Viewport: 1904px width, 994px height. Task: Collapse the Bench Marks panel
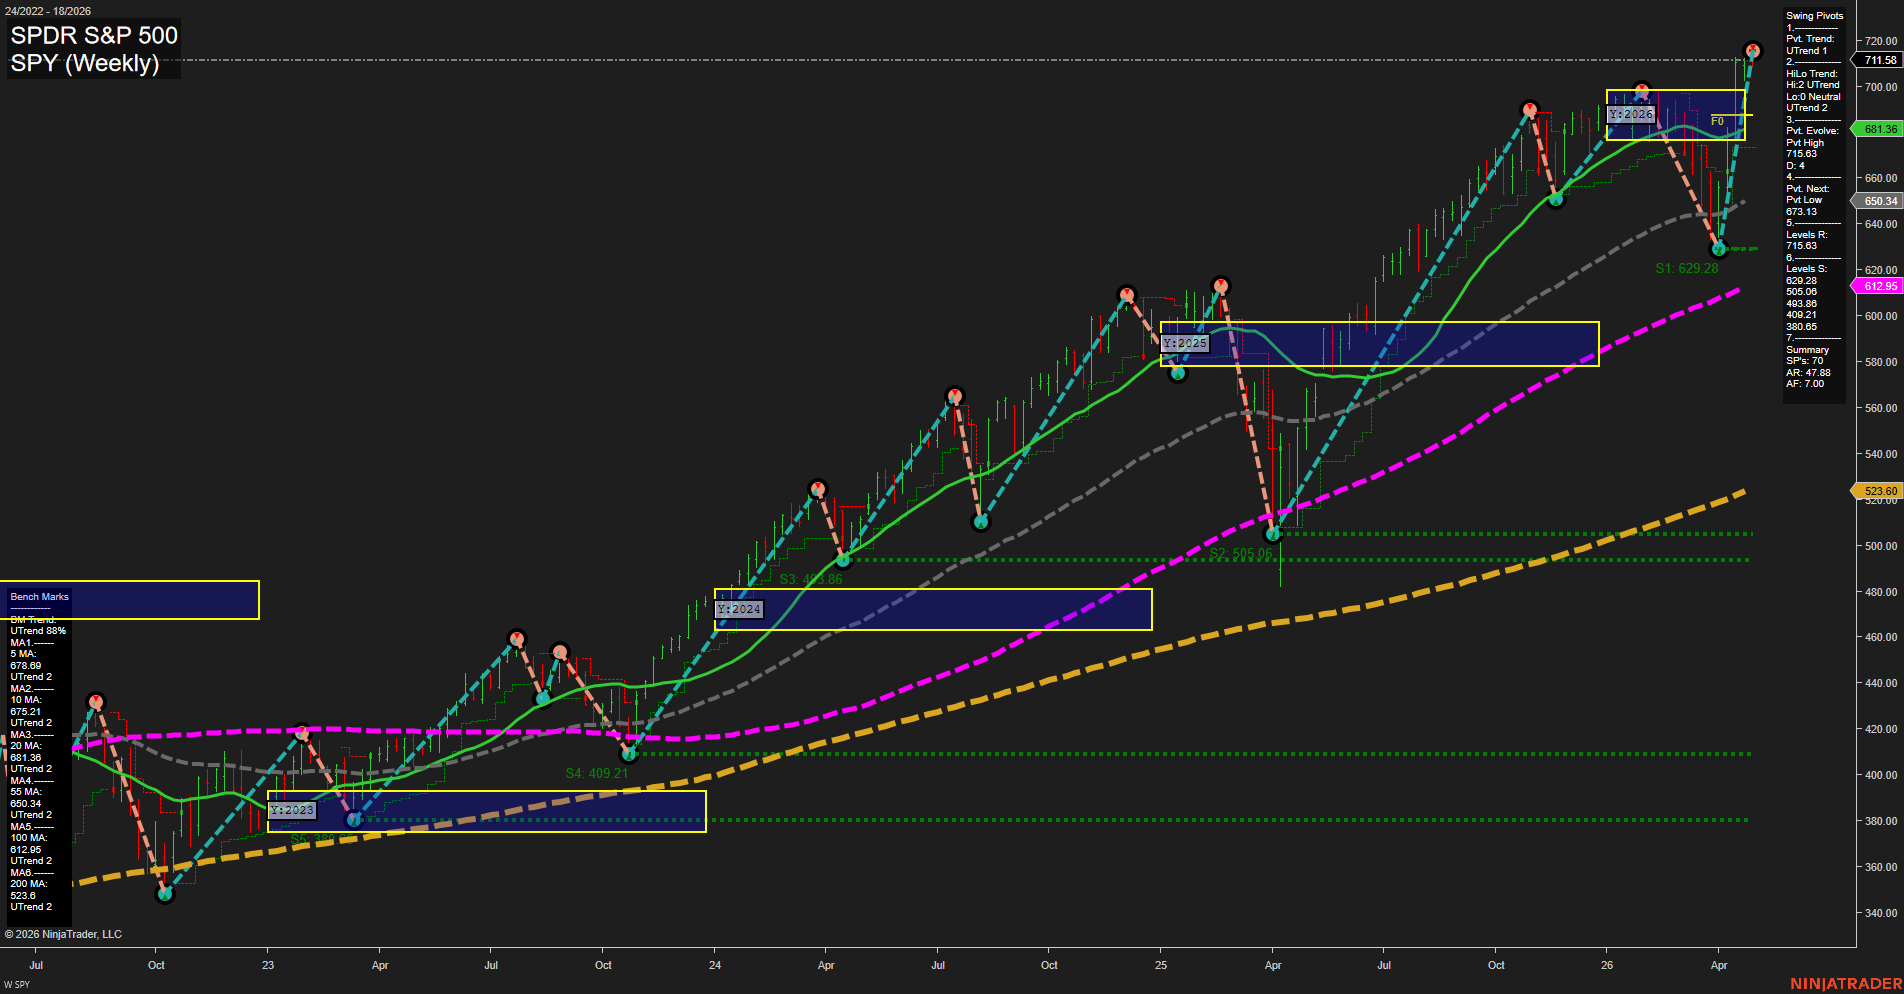coord(39,596)
